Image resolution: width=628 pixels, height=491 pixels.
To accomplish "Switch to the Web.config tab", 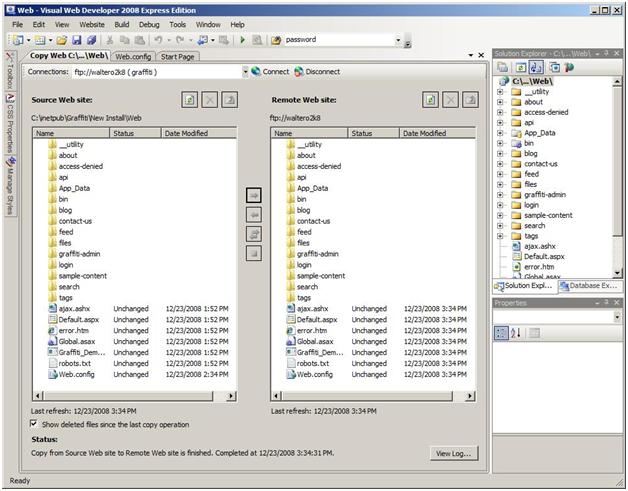I will point(133,56).
